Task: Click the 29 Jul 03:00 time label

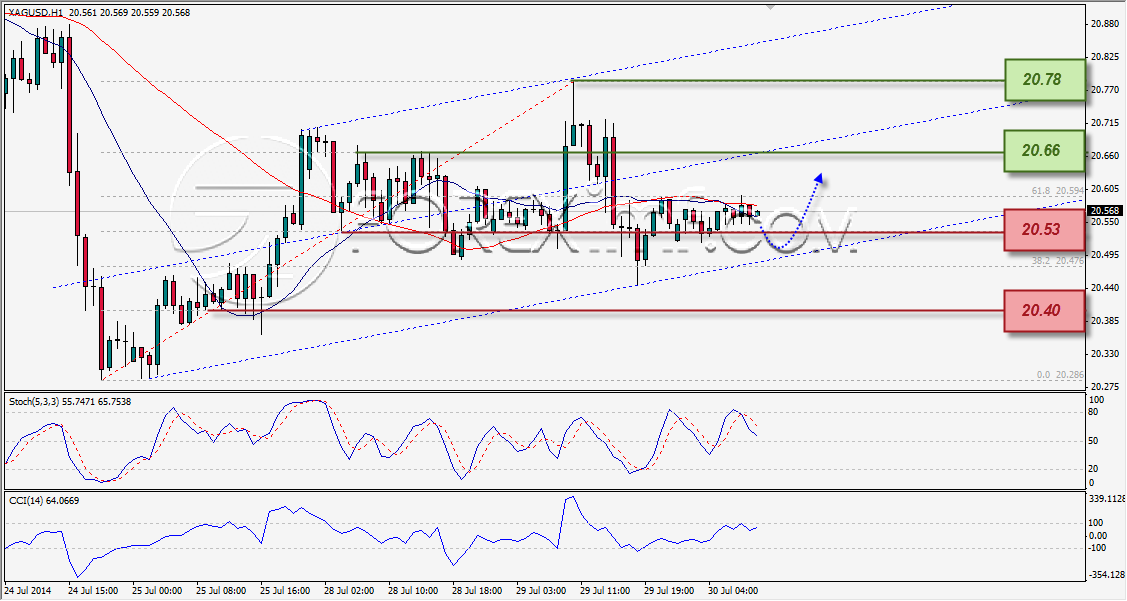Action: pyautogui.click(x=541, y=590)
